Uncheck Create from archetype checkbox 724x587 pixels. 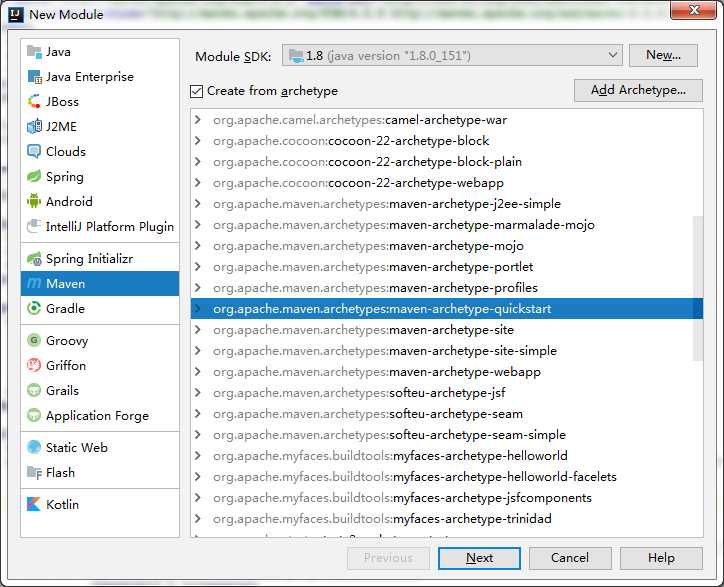[196, 91]
